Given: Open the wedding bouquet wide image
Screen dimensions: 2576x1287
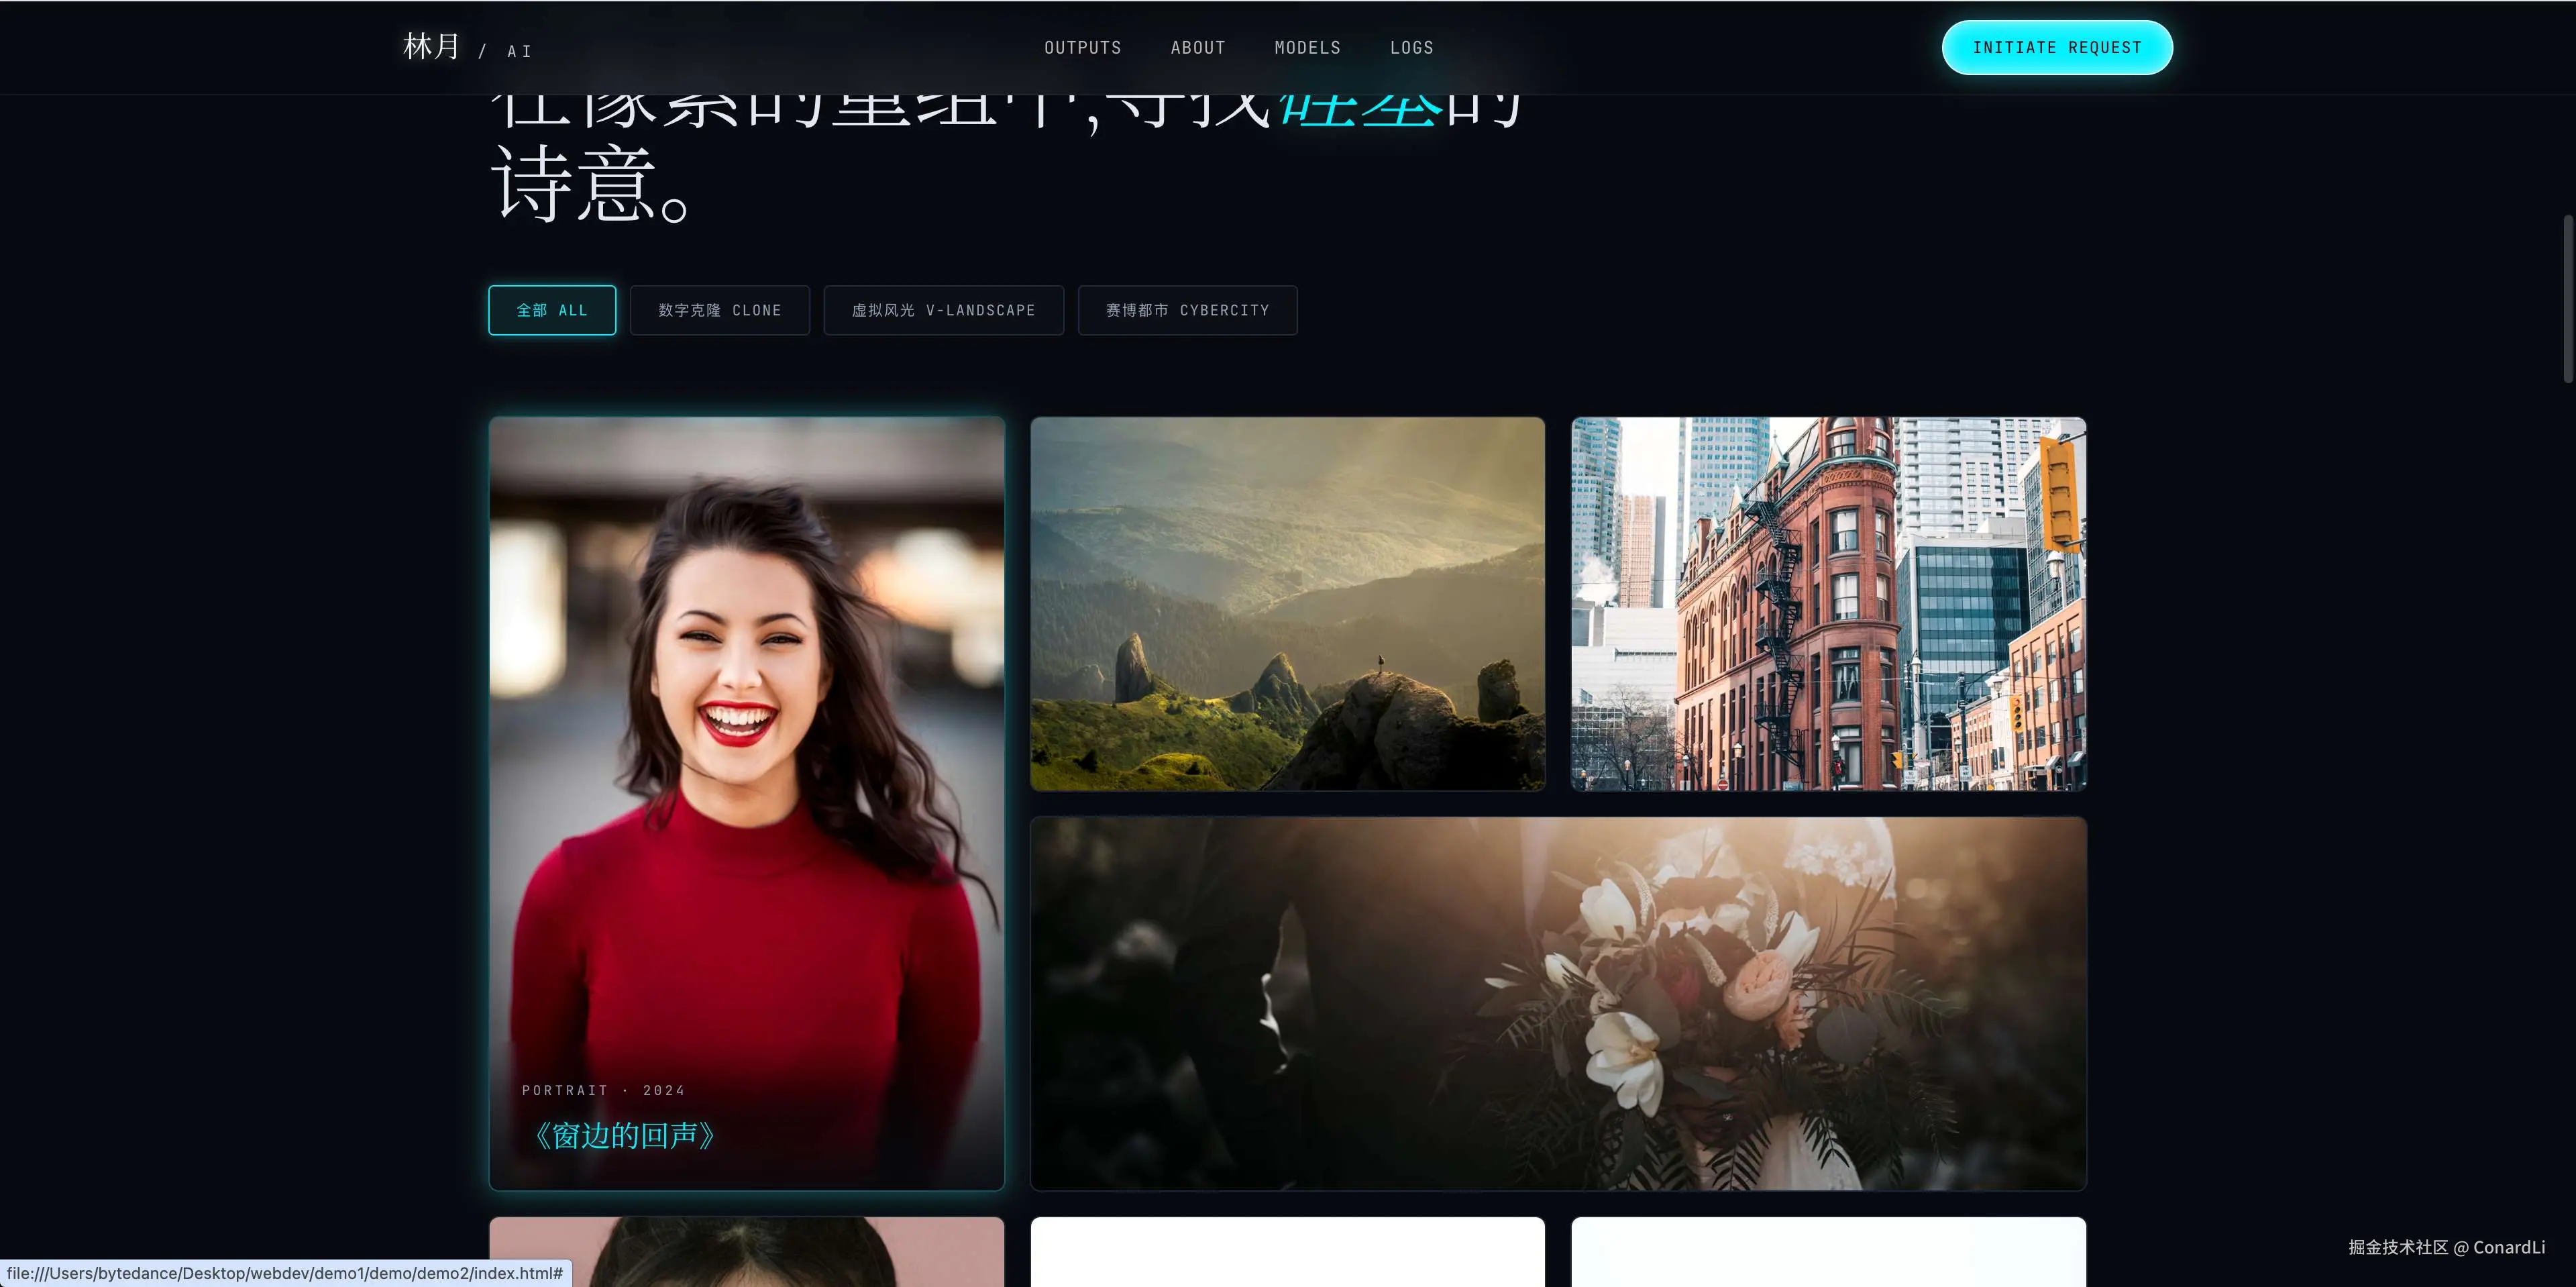Looking at the screenshot, I should click(x=1558, y=1003).
